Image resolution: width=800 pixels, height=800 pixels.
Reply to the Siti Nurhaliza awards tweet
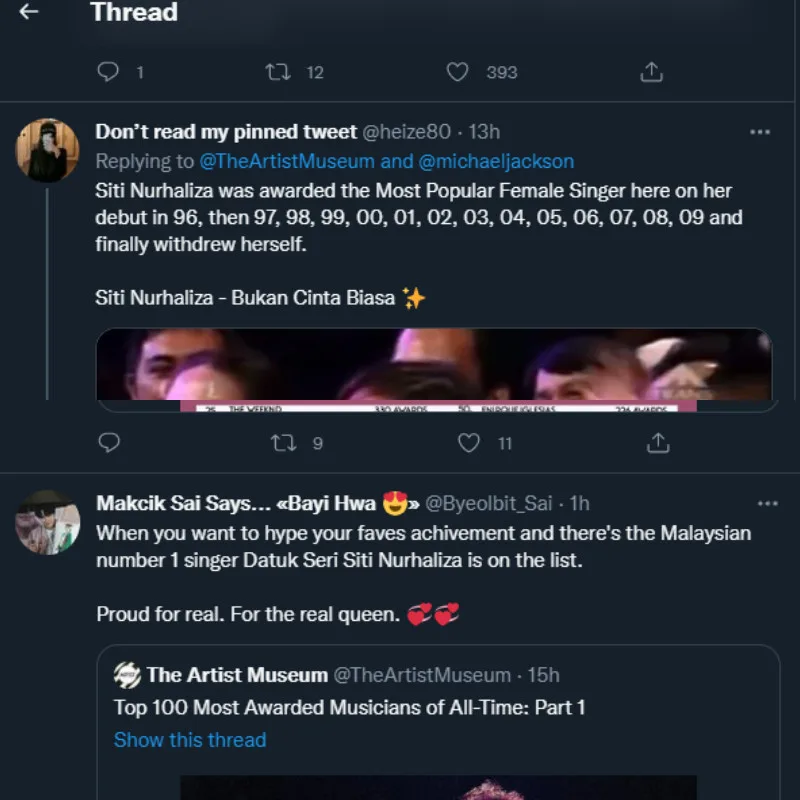[x=109, y=442]
